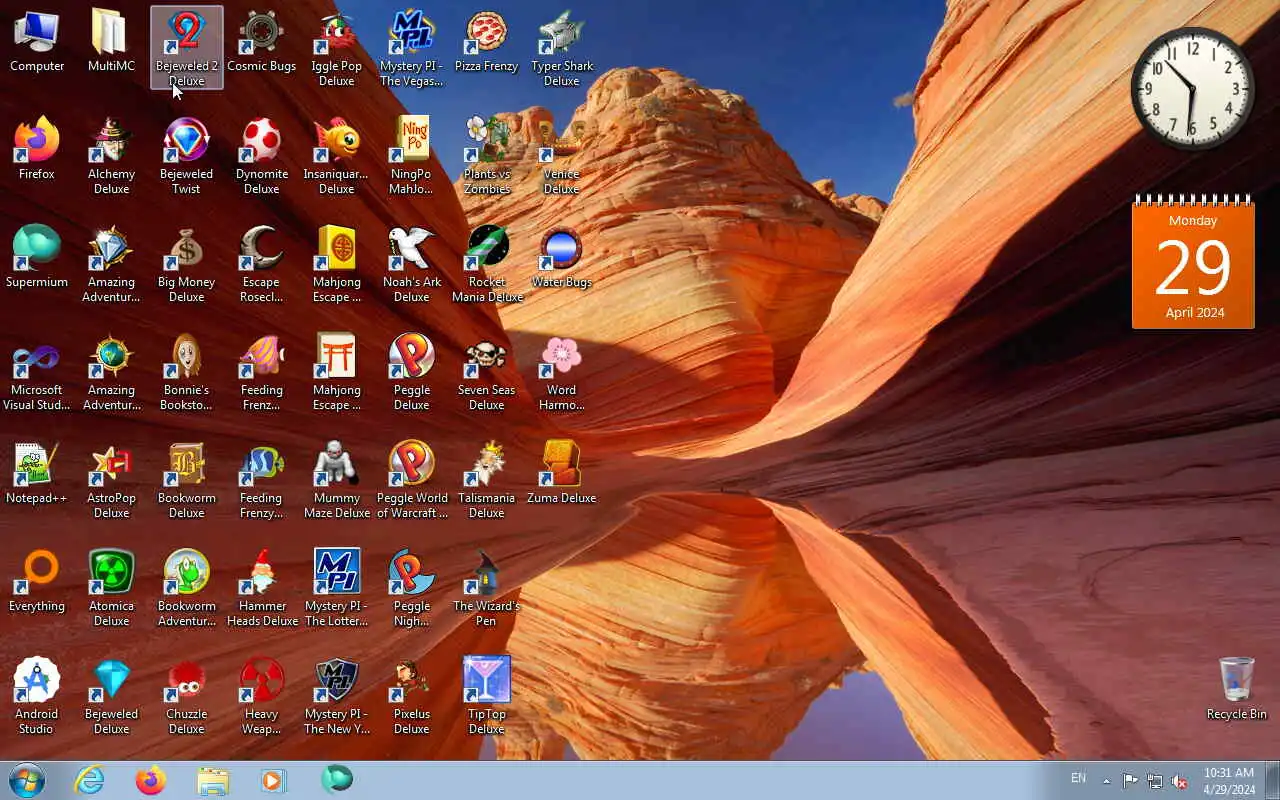Launch Firefox from the taskbar
The width and height of the screenshot is (1280, 800).
(x=151, y=780)
